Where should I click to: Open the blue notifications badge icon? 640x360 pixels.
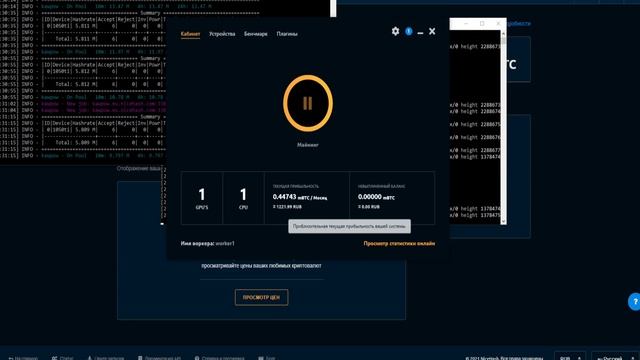[x=409, y=31]
